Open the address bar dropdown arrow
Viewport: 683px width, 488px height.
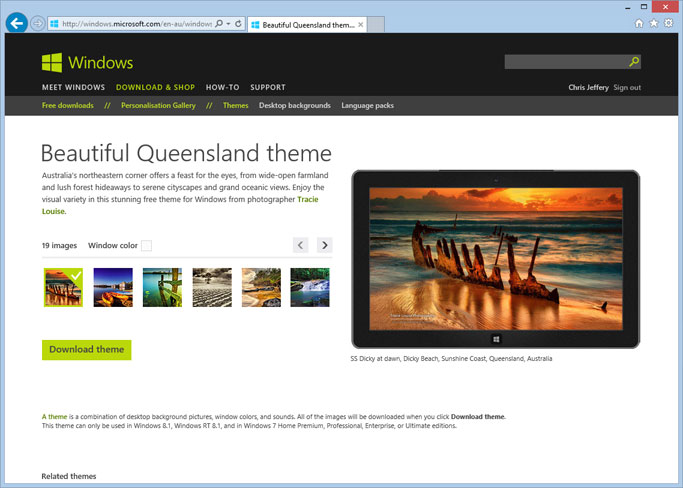[229, 24]
